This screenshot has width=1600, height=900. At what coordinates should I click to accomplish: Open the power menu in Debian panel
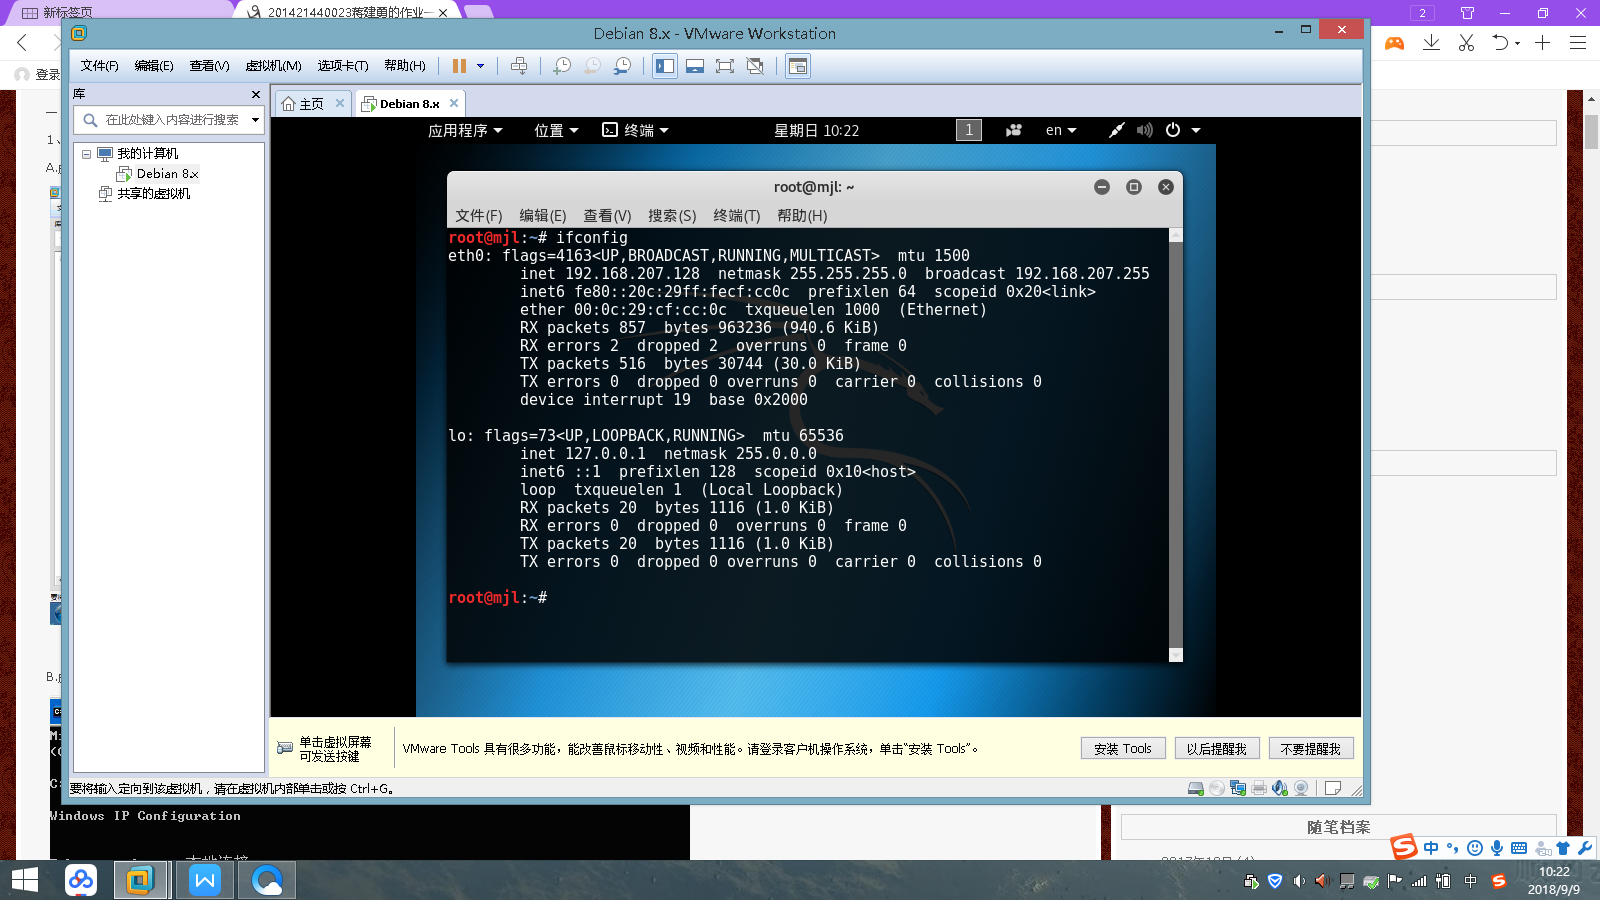point(1182,130)
